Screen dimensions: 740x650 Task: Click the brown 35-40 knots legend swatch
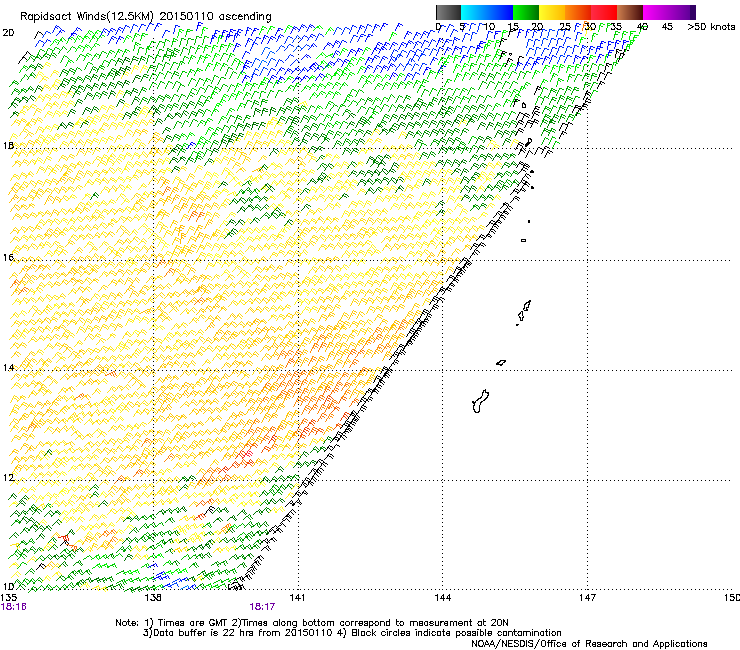click(x=630, y=12)
